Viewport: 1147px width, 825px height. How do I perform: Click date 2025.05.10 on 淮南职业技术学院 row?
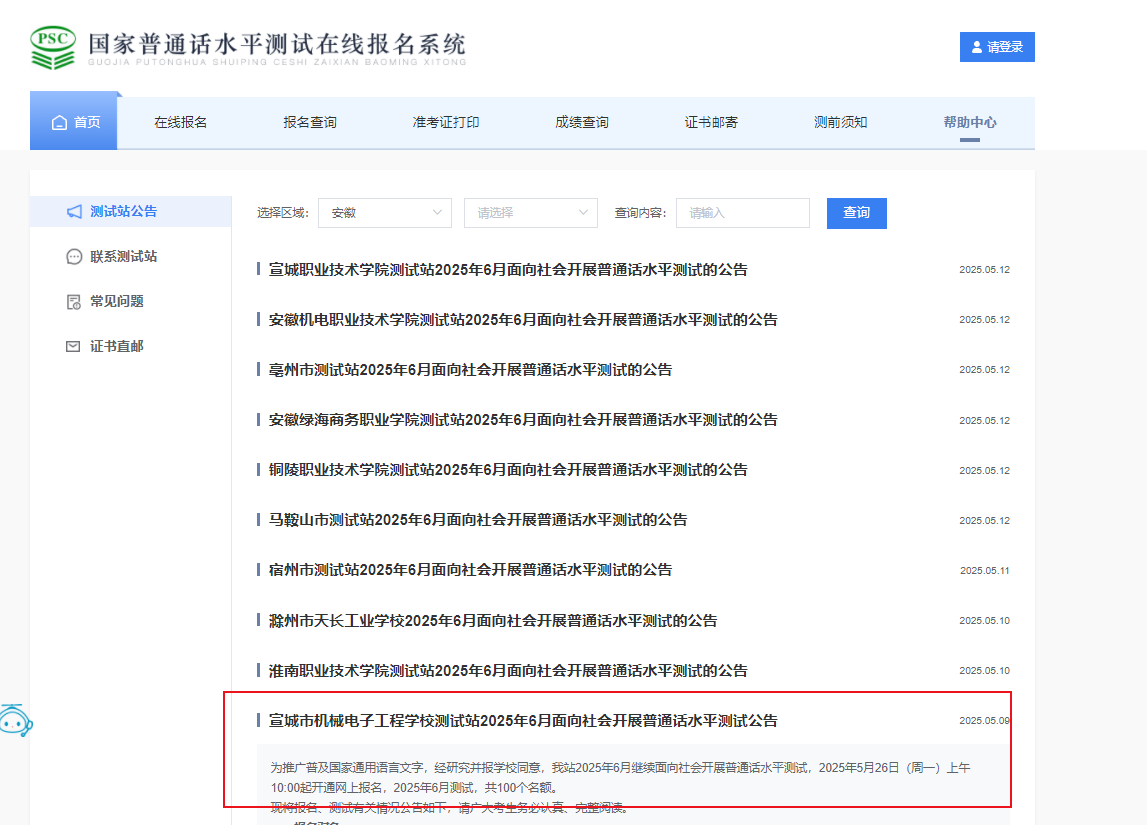(x=985, y=671)
